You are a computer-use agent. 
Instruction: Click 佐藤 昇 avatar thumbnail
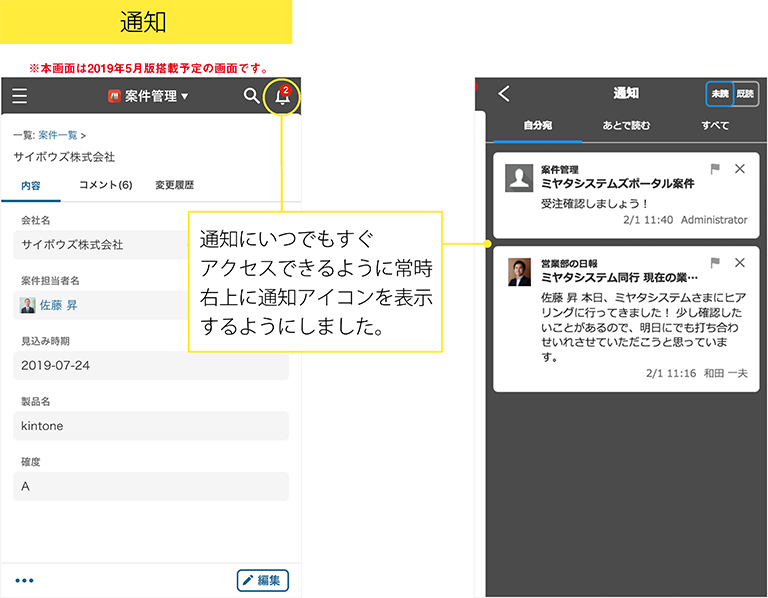click(x=27, y=305)
